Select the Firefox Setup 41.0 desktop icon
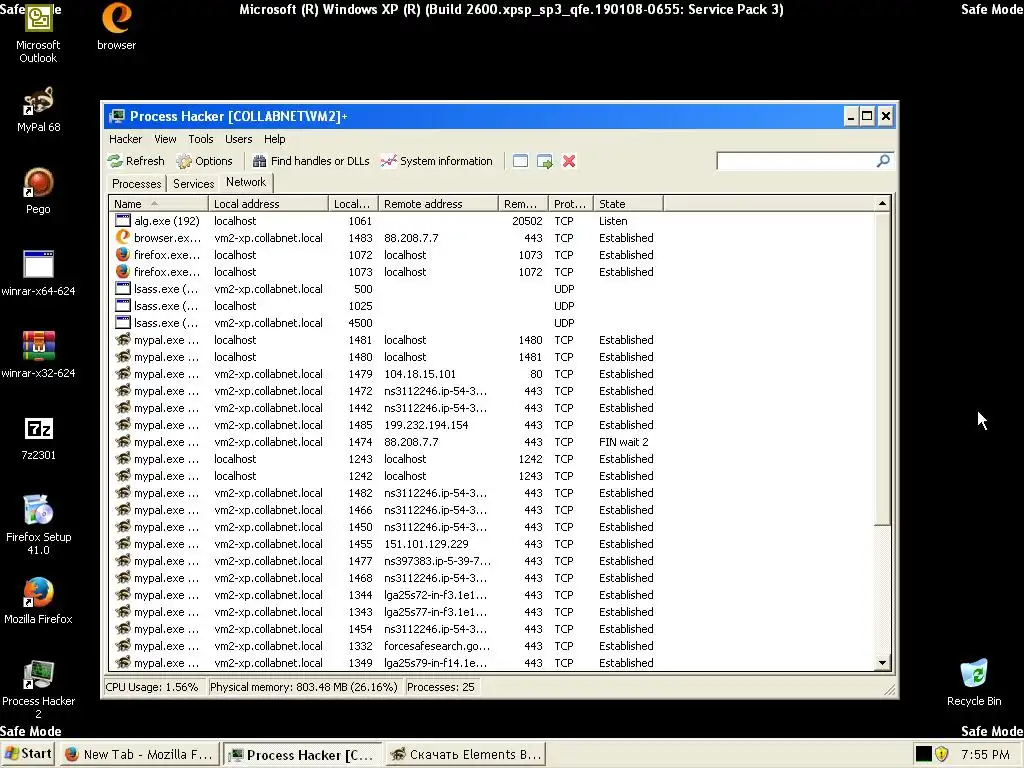 pyautogui.click(x=38, y=526)
